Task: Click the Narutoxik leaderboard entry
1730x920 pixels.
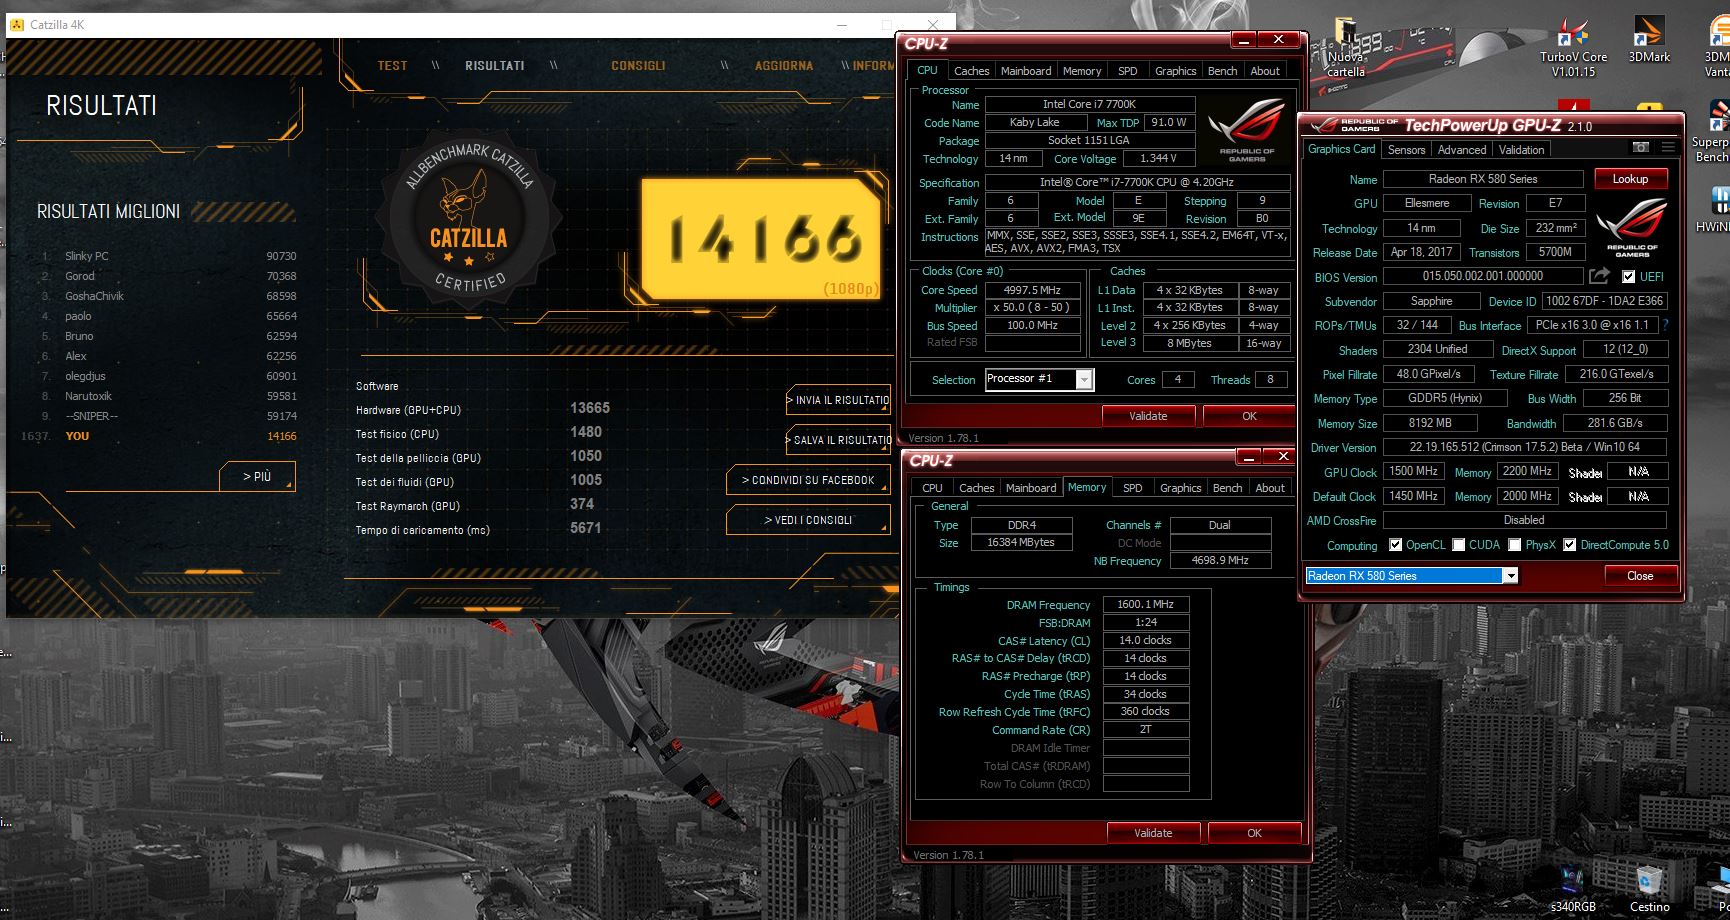Action: tap(168, 396)
